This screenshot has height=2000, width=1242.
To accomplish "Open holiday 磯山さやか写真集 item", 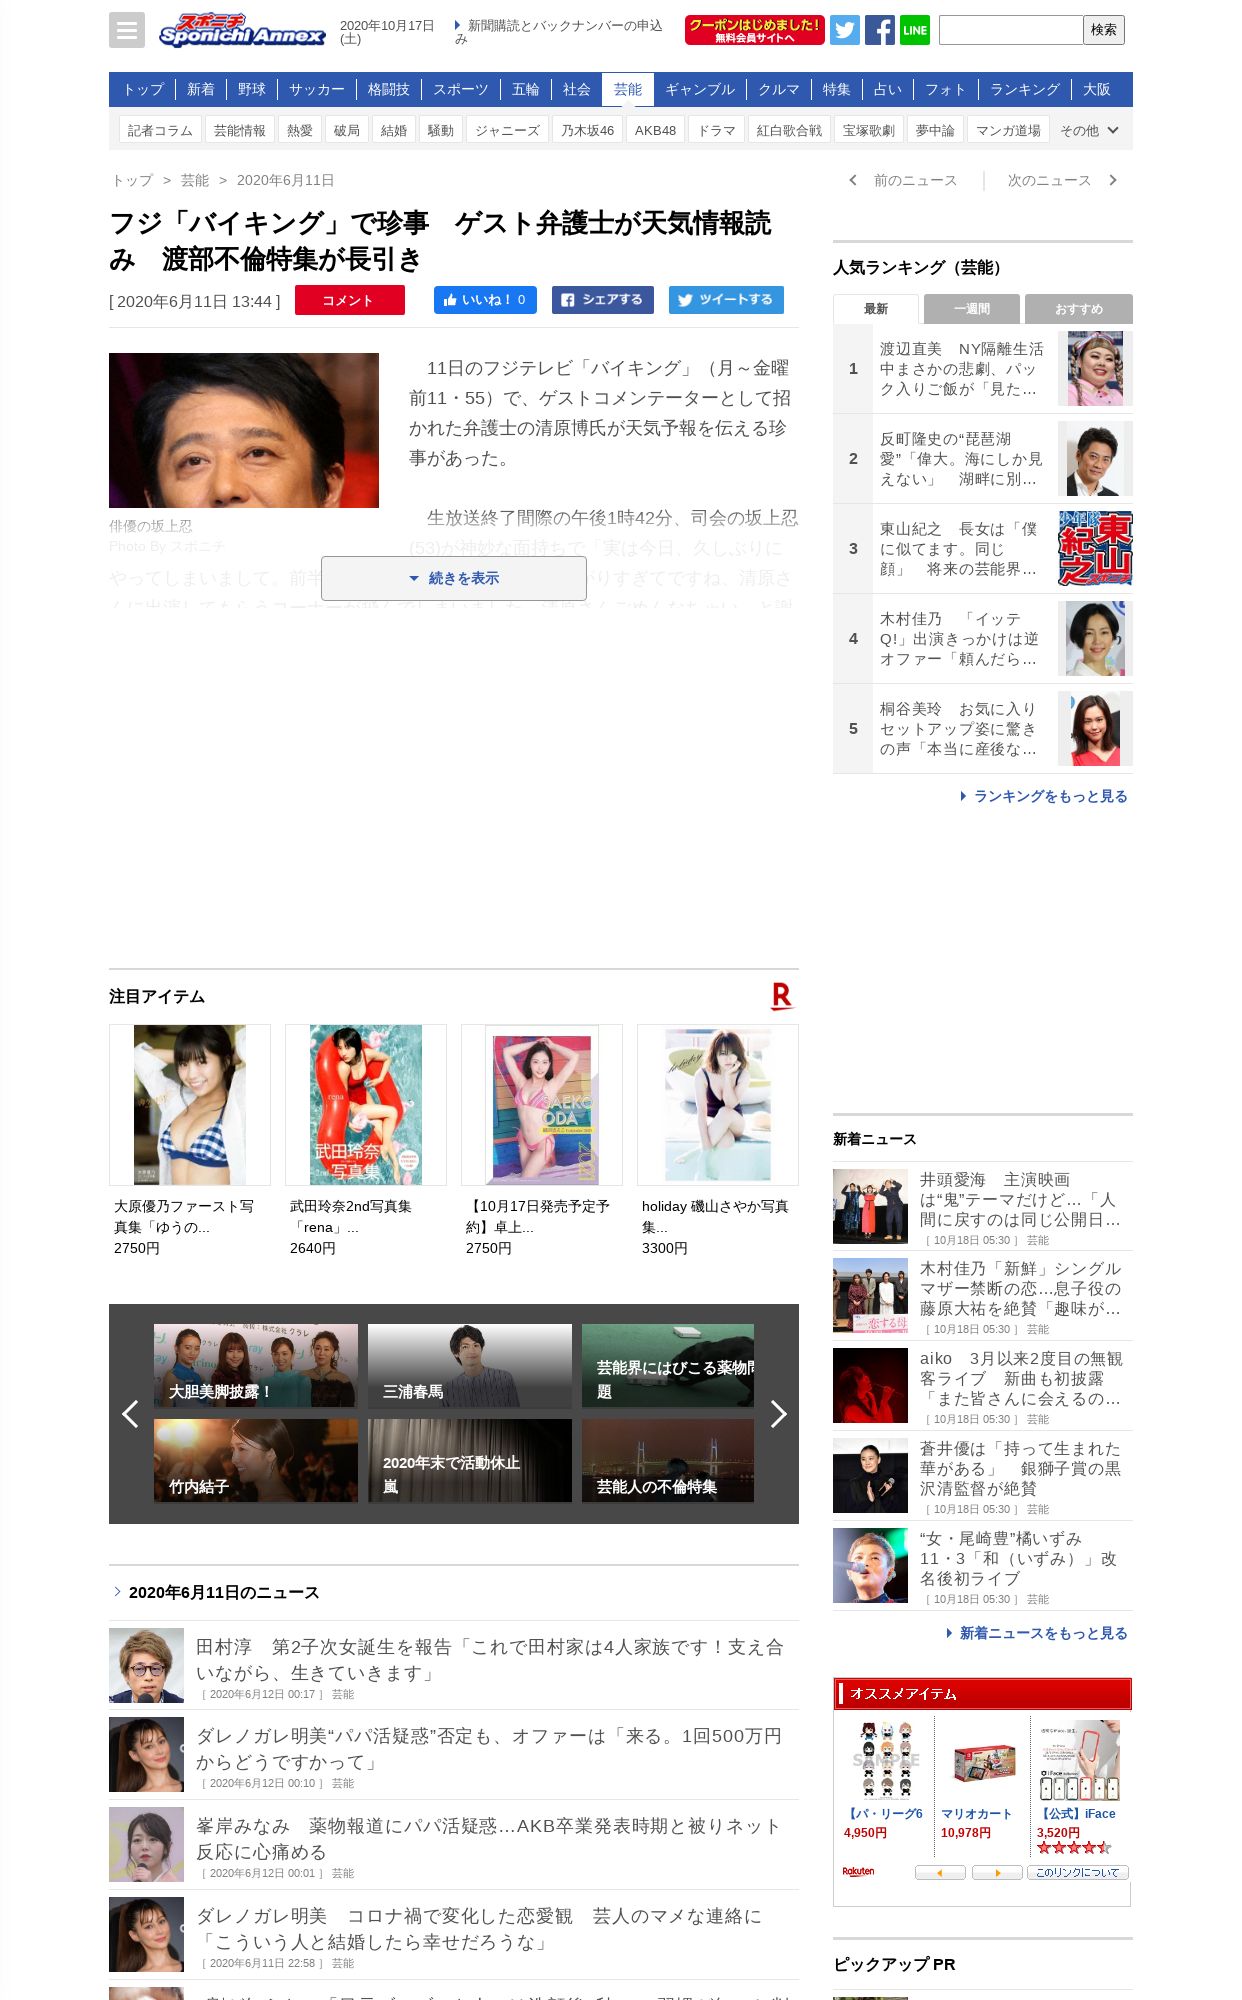I will pyautogui.click(x=718, y=1140).
